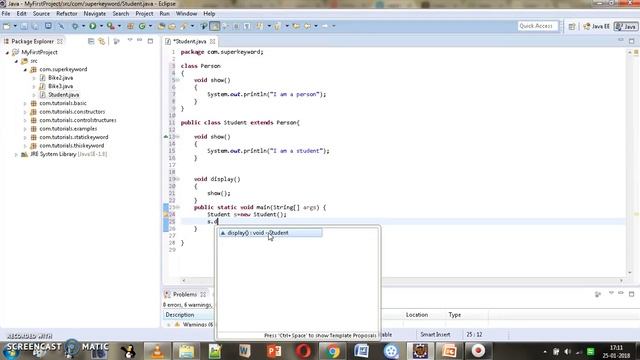Image resolution: width=640 pixels, height=360 pixels.
Task: Click the Last Edit Location icon
Action: click(x=296, y=26)
